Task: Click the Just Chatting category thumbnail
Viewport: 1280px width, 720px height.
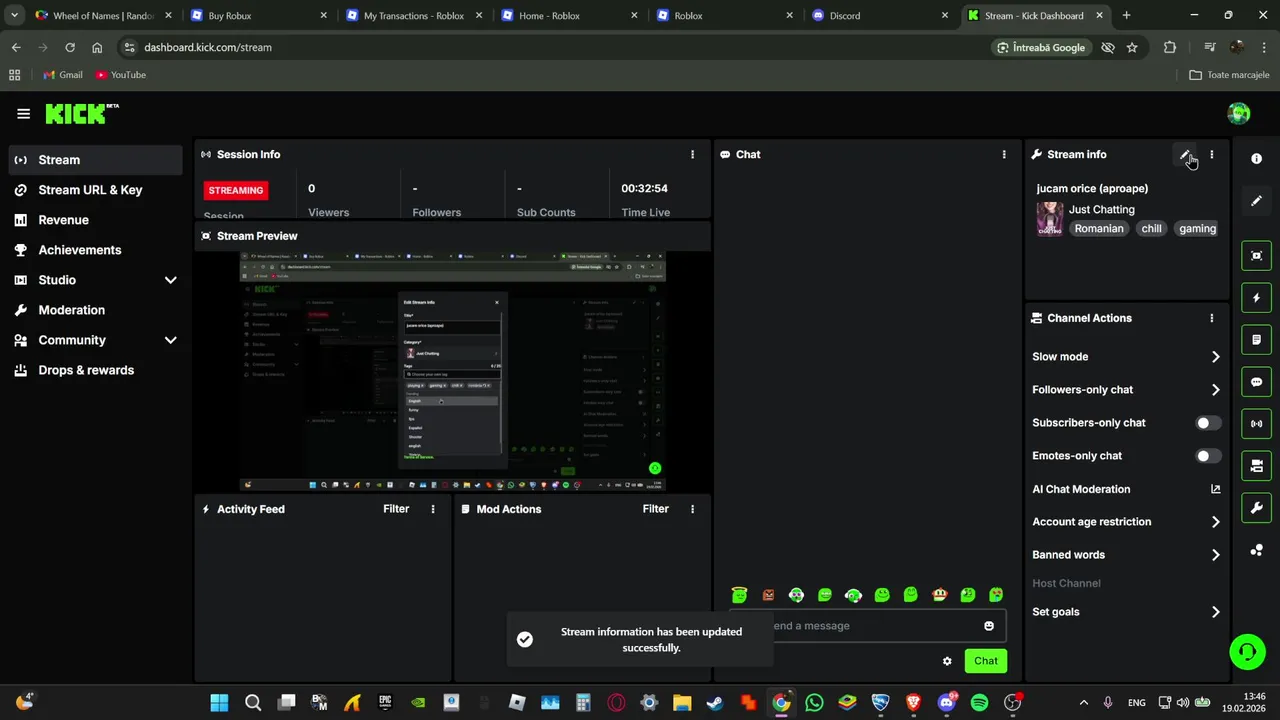Action: point(1050,218)
